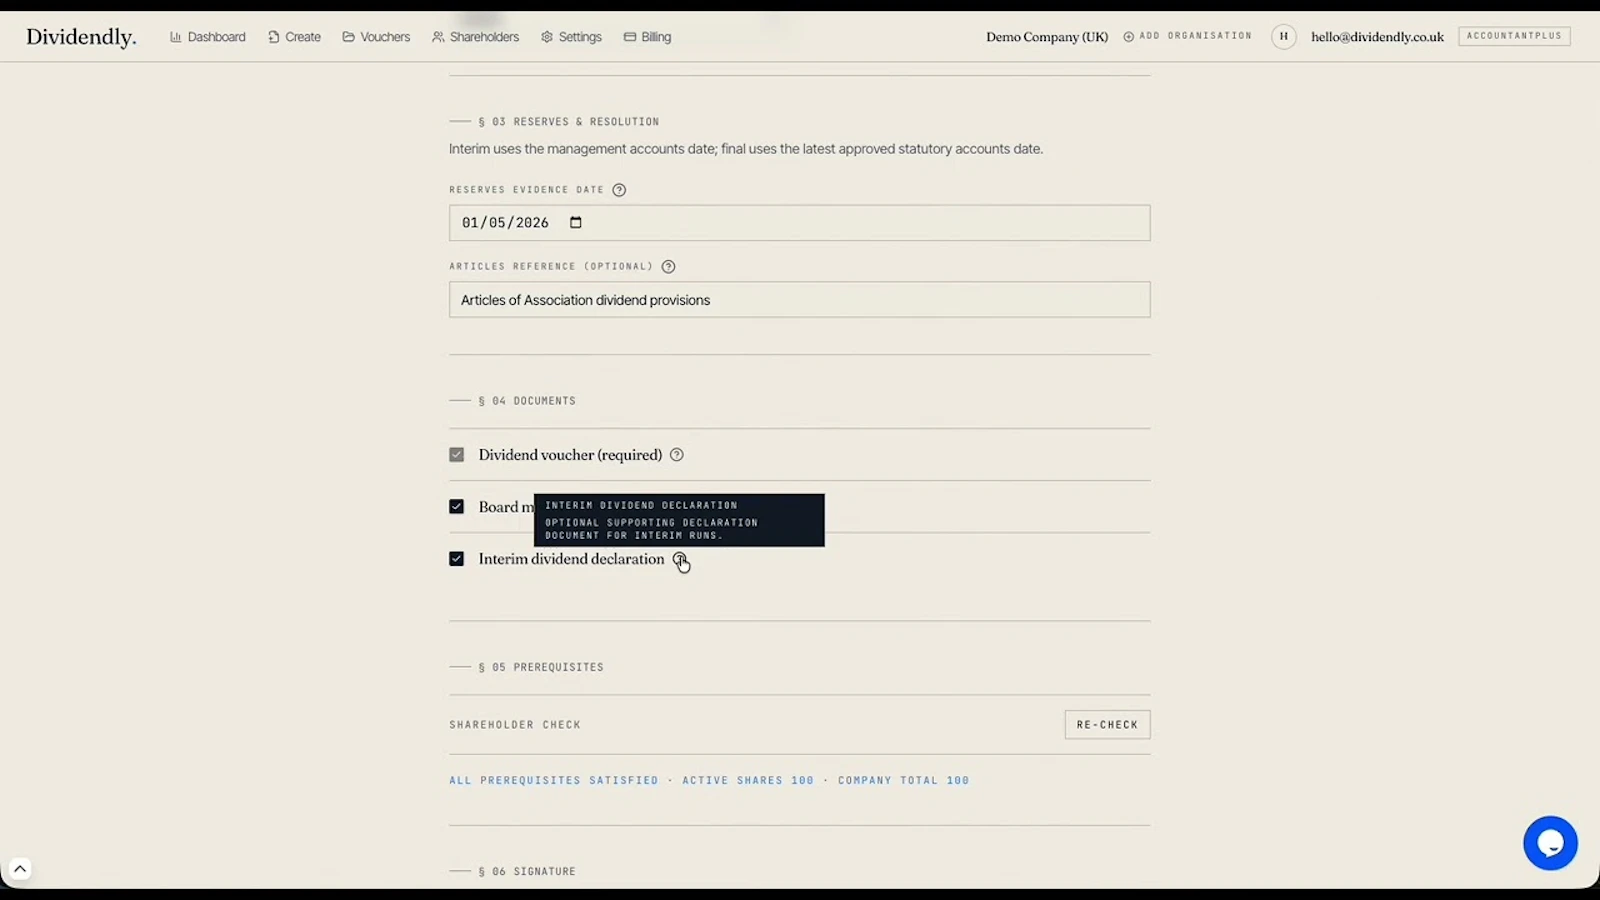
Task: Click the 'Shareholder Check' label
Action: click(x=515, y=725)
